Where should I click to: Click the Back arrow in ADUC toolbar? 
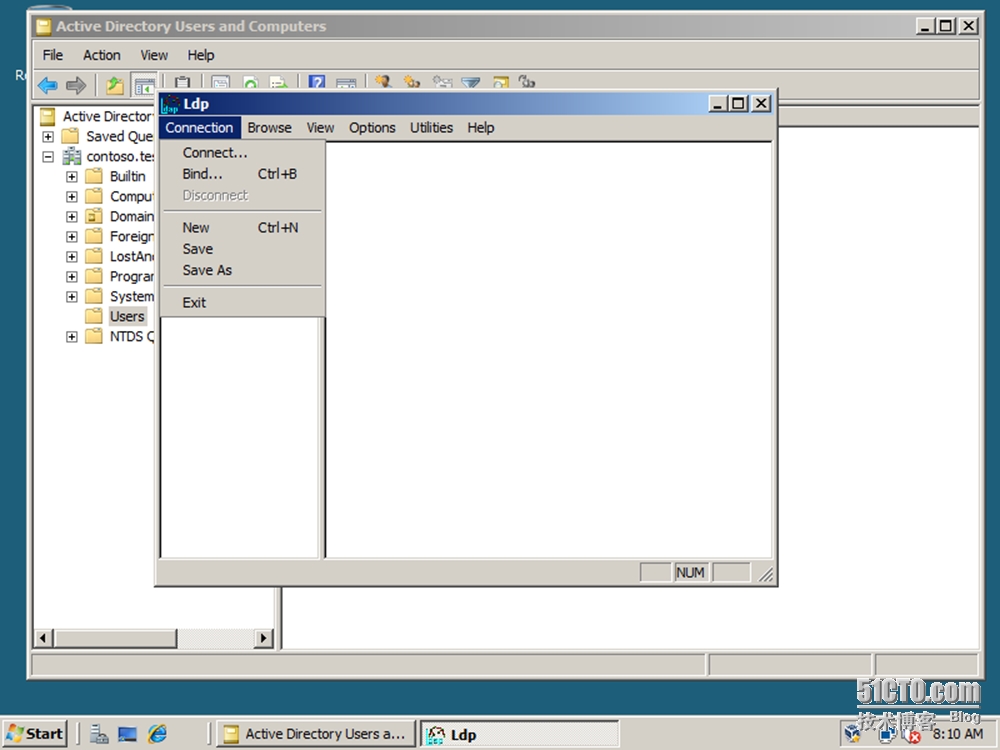48,84
